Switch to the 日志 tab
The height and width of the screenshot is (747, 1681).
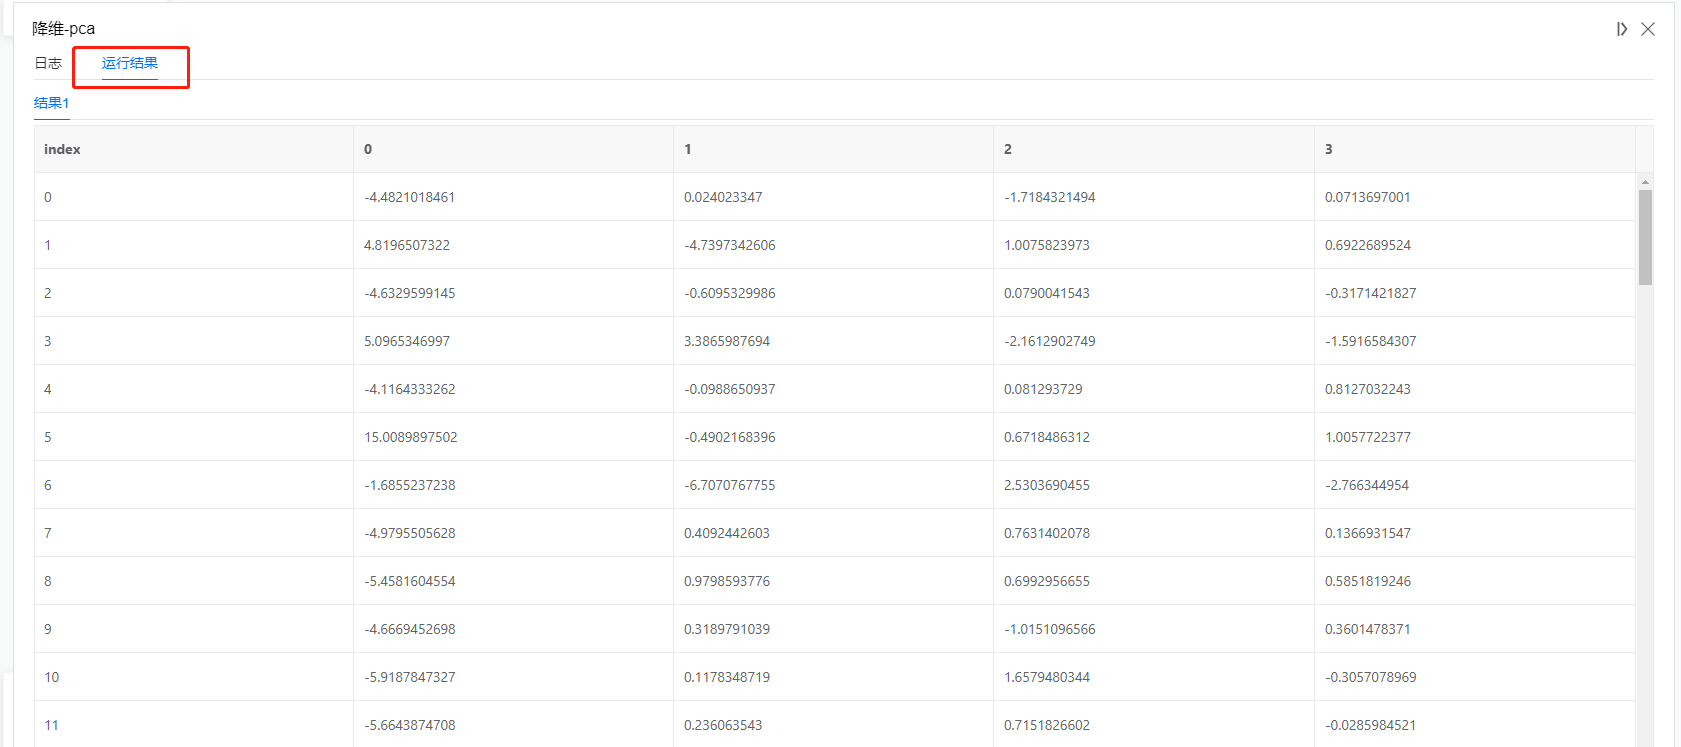[x=48, y=63]
